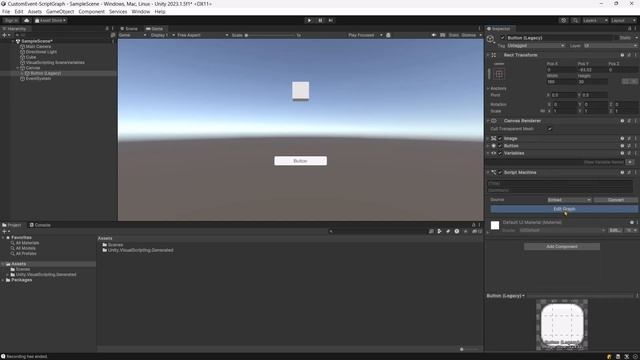The width and height of the screenshot is (640, 360).
Task: Toggle the Button (Legacy) active checkbox
Action: pyautogui.click(x=502, y=38)
